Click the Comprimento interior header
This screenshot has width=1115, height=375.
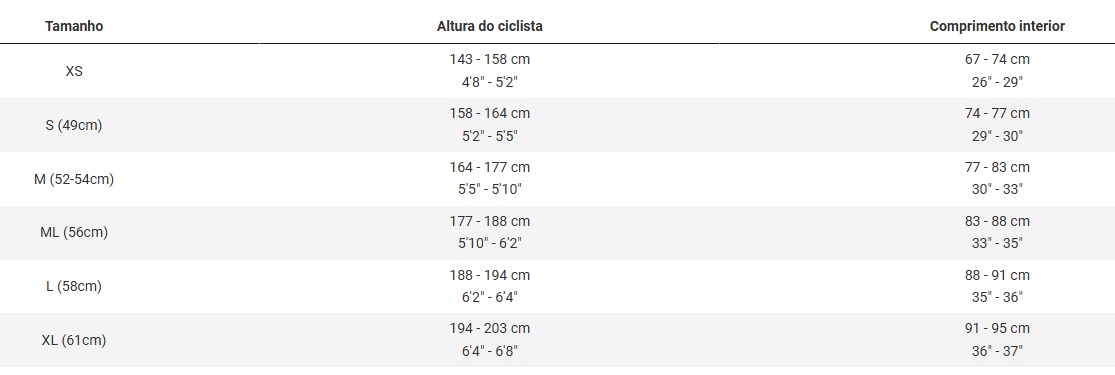click(x=997, y=26)
